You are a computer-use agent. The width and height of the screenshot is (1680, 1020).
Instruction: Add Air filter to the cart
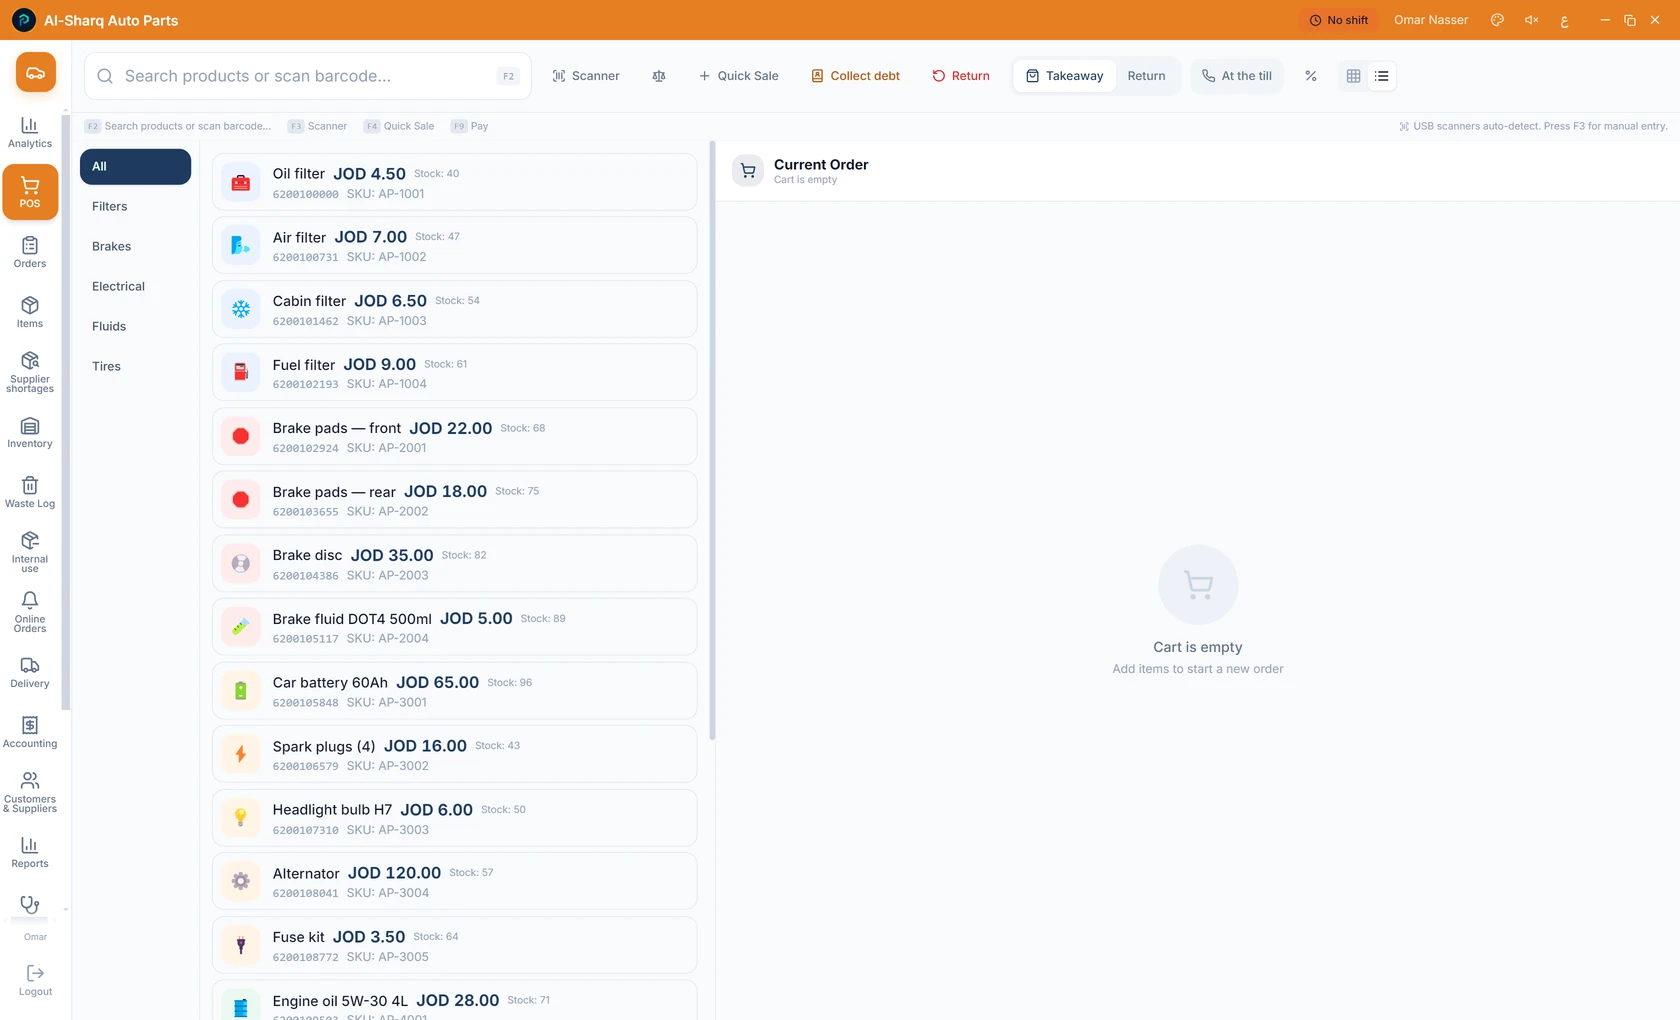[455, 246]
